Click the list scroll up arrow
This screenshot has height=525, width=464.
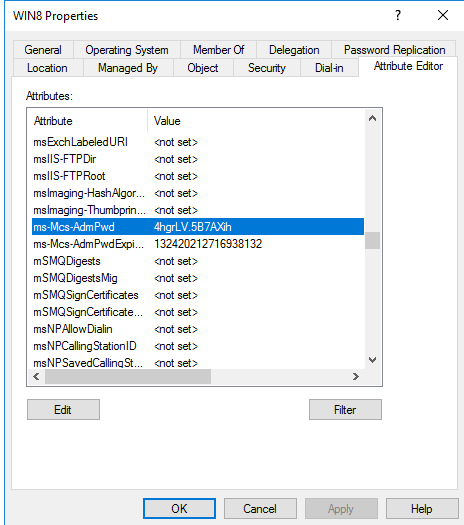pos(372,119)
